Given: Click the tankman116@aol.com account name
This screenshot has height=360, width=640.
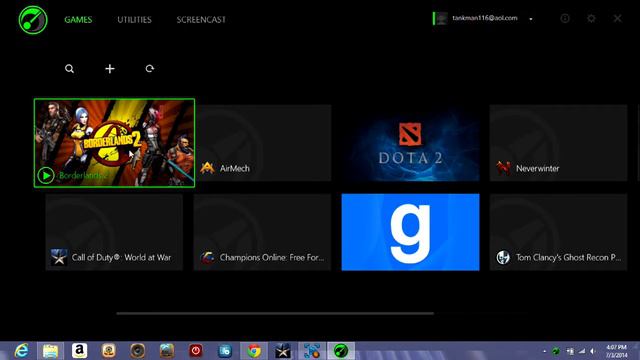Looking at the screenshot, I should click(x=485, y=18).
